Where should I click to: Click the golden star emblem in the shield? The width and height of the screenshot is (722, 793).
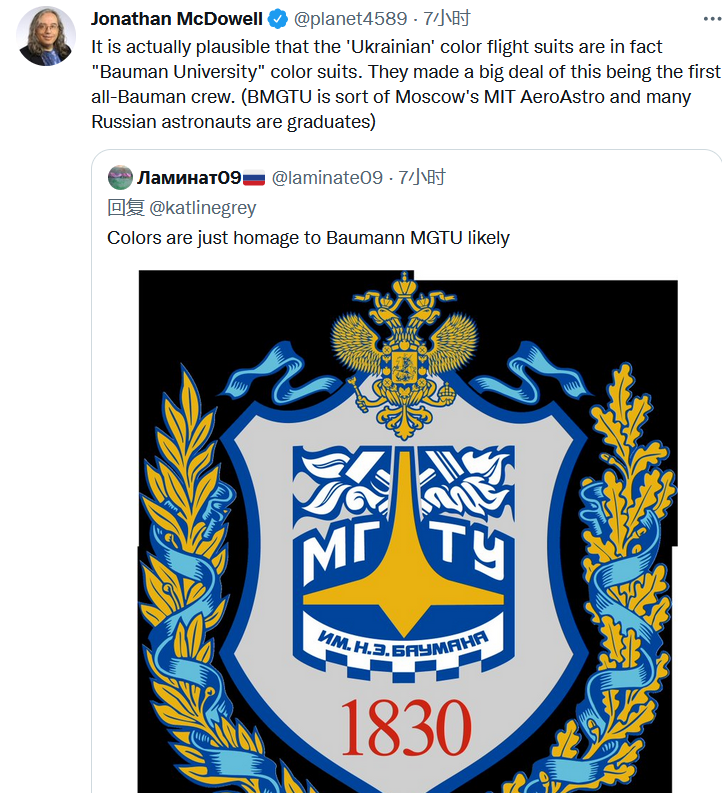pyautogui.click(x=404, y=560)
